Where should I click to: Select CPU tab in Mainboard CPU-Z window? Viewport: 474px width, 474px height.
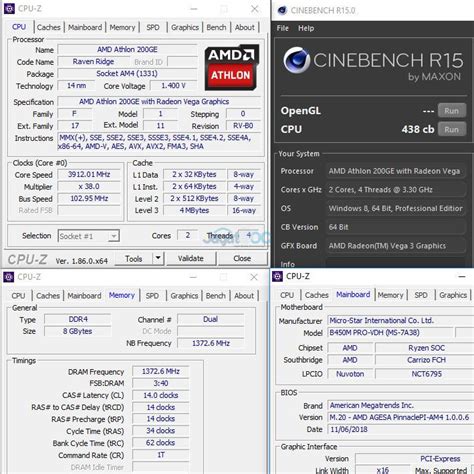point(287,295)
